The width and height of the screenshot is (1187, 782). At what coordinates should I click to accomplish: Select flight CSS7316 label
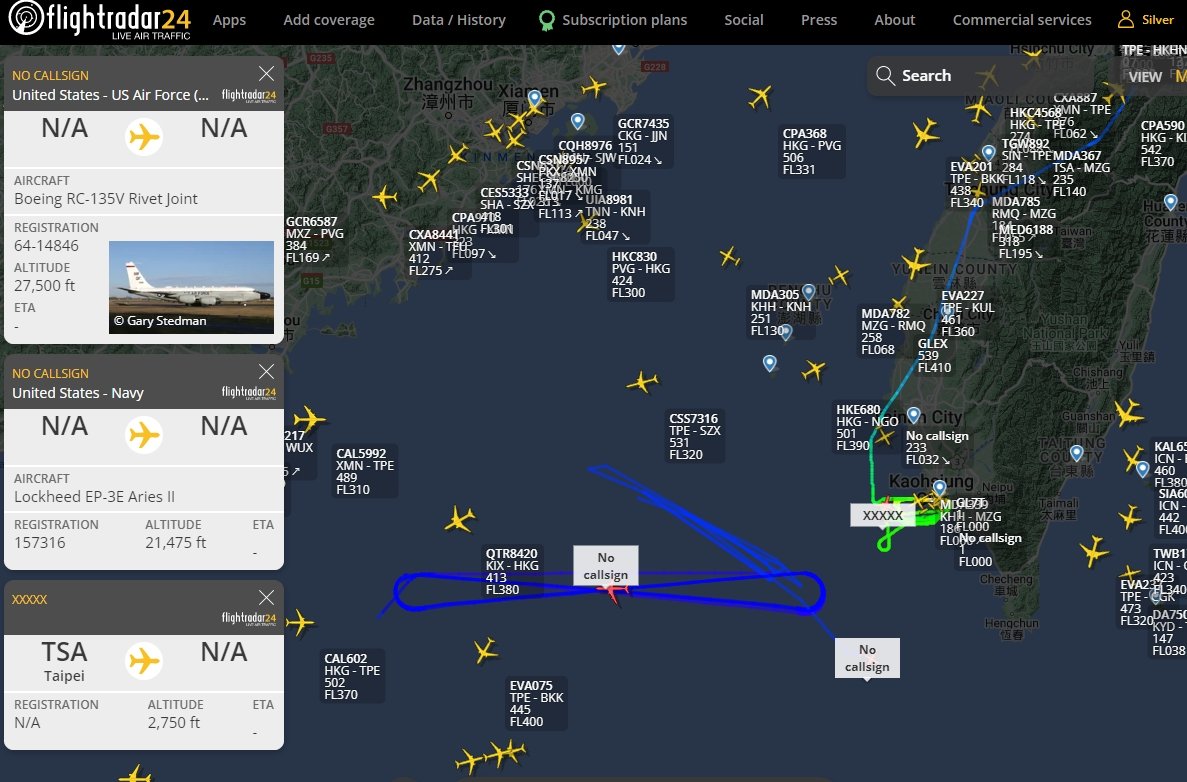694,437
